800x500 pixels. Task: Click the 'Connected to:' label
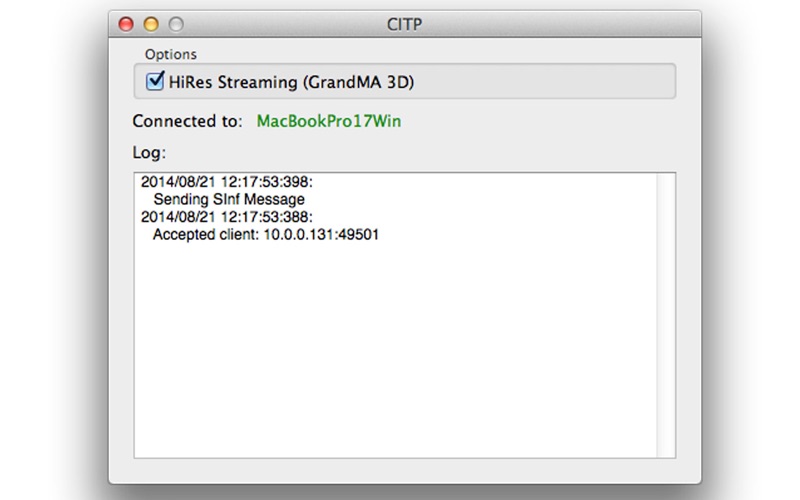point(187,121)
